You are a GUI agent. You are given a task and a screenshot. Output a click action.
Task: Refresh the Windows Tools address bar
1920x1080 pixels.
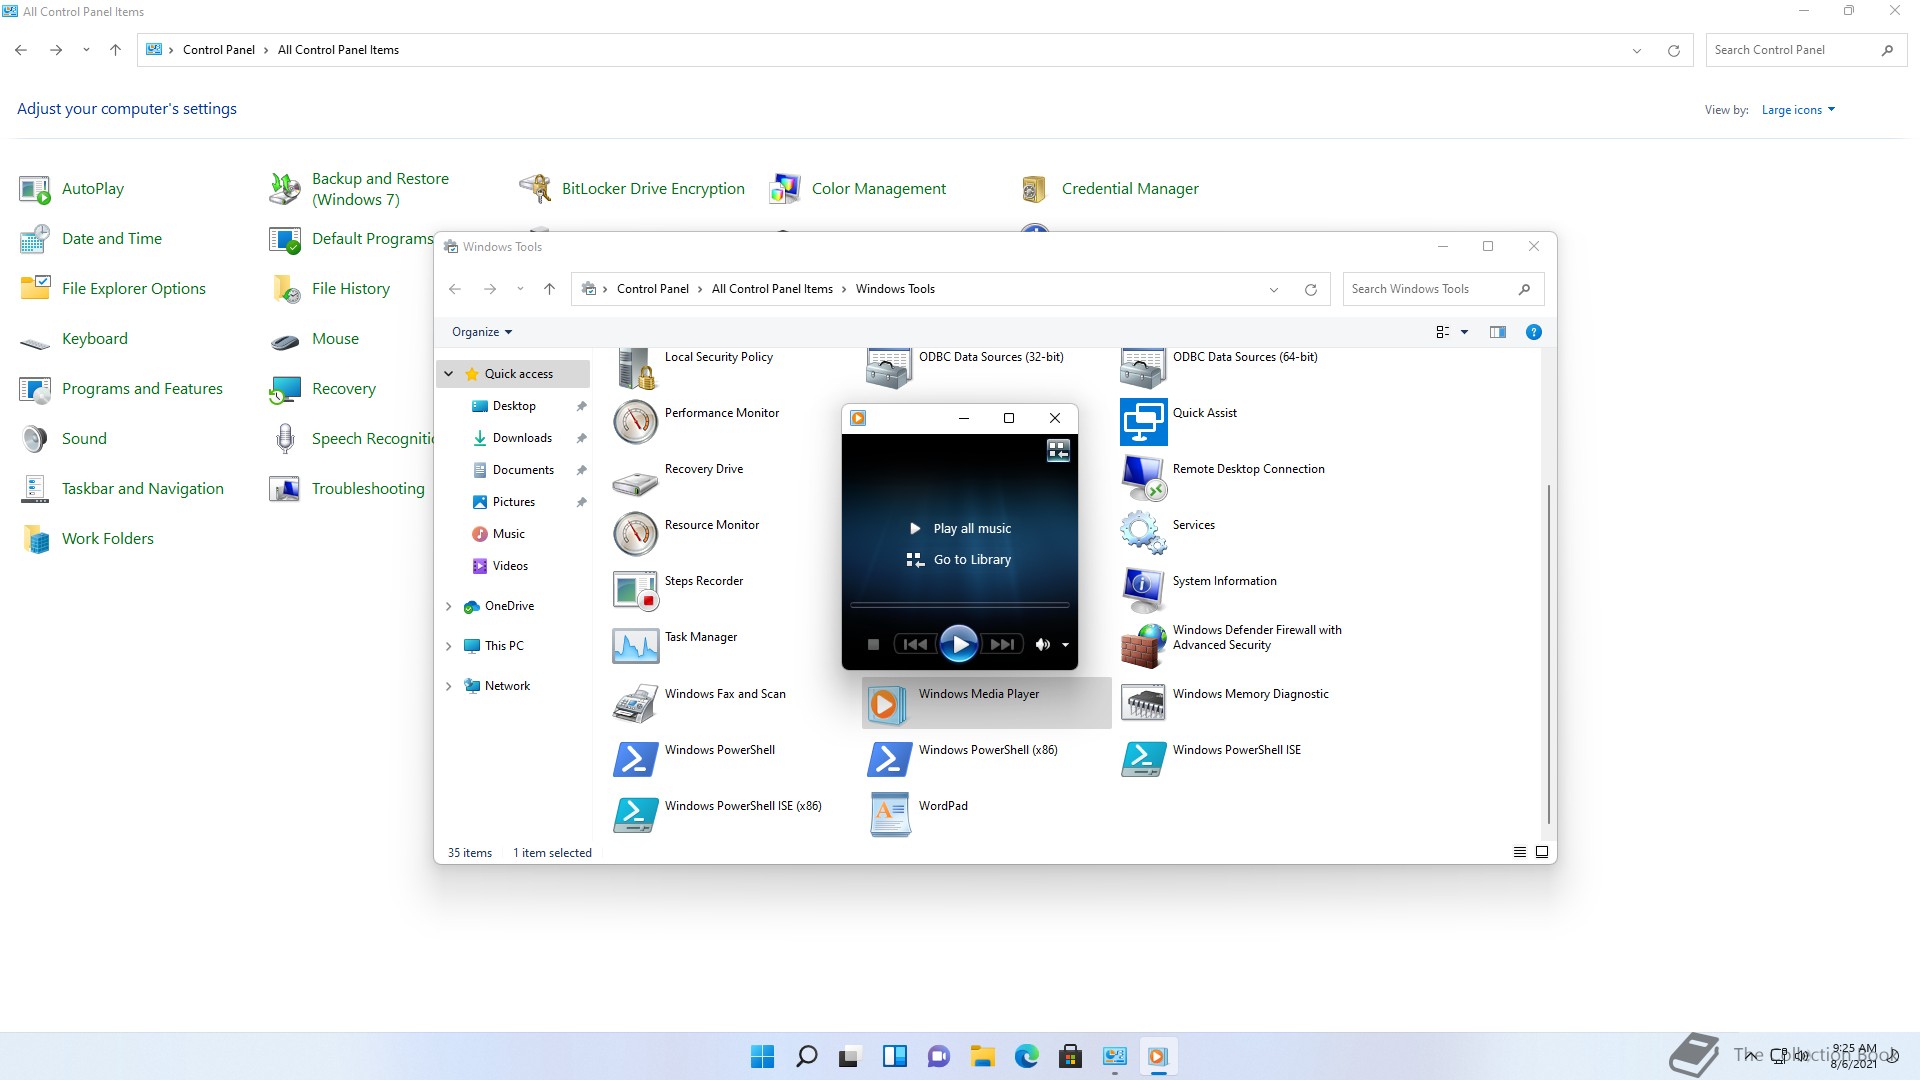1310,289
